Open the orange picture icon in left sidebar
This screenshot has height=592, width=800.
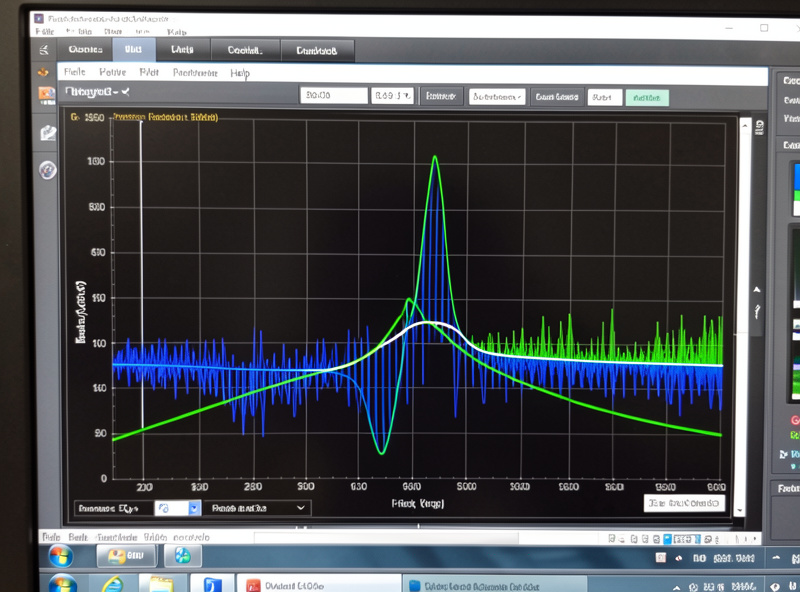click(x=46, y=94)
